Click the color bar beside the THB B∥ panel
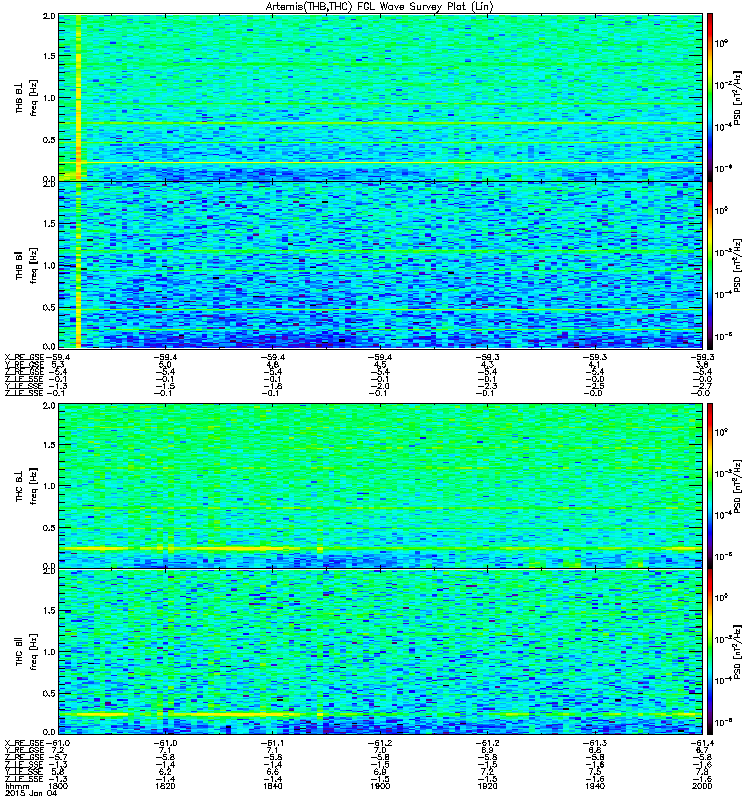750x800 pixels. tap(710, 265)
